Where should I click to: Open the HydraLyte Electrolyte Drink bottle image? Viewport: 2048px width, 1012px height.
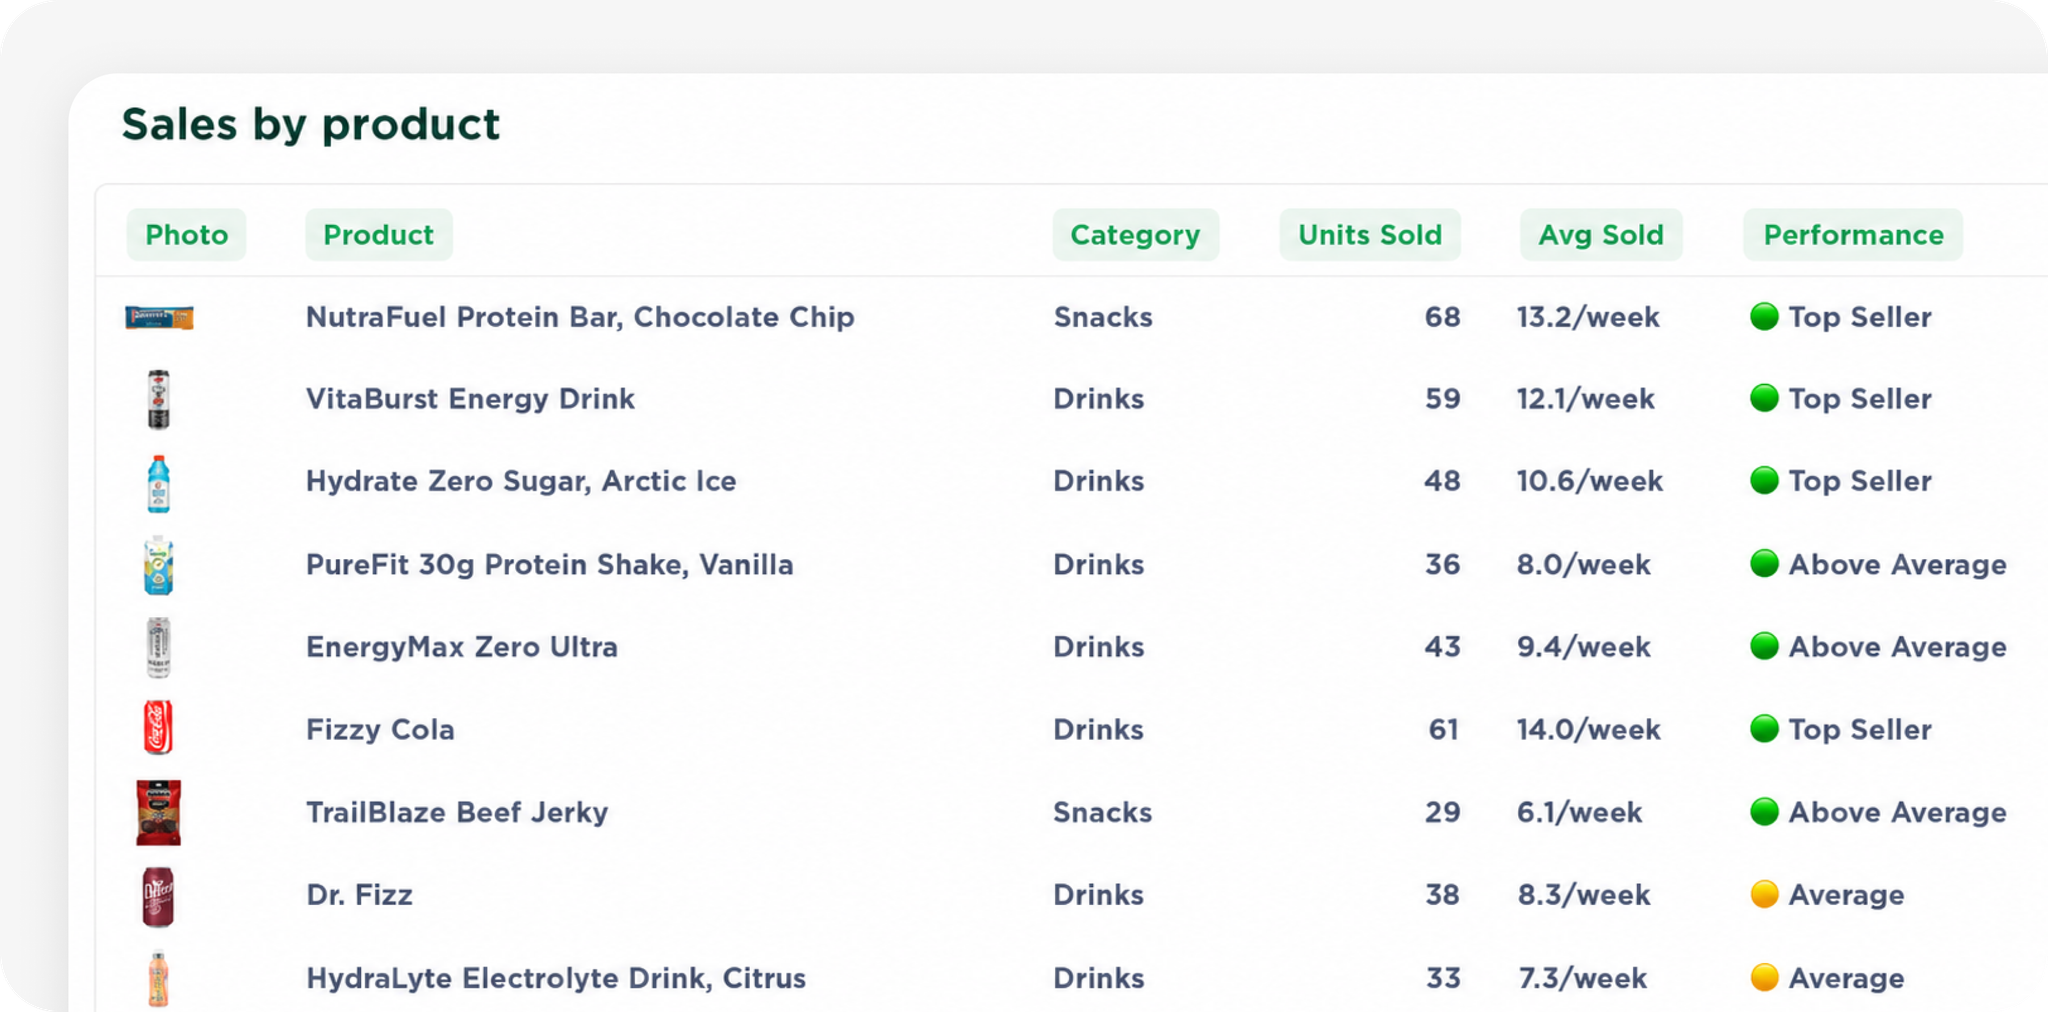158,978
